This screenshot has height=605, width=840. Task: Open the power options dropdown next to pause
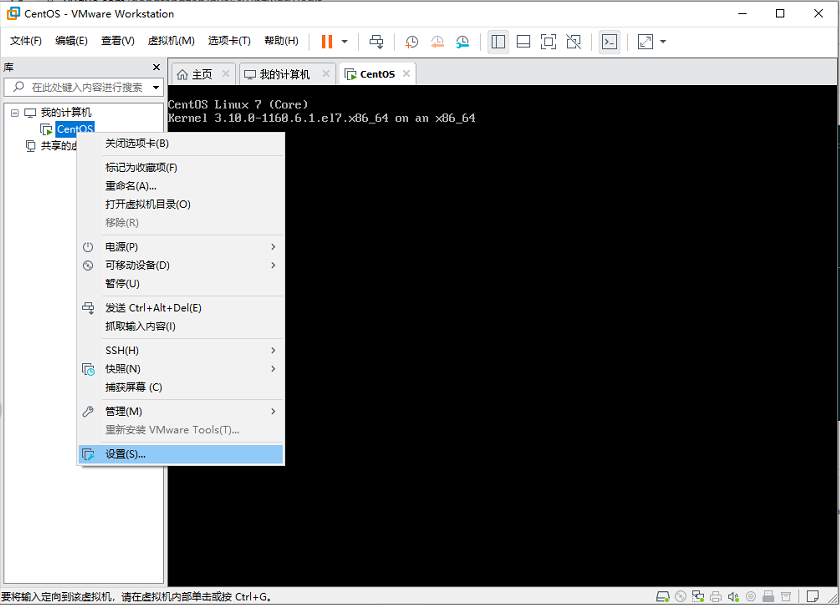(x=344, y=42)
